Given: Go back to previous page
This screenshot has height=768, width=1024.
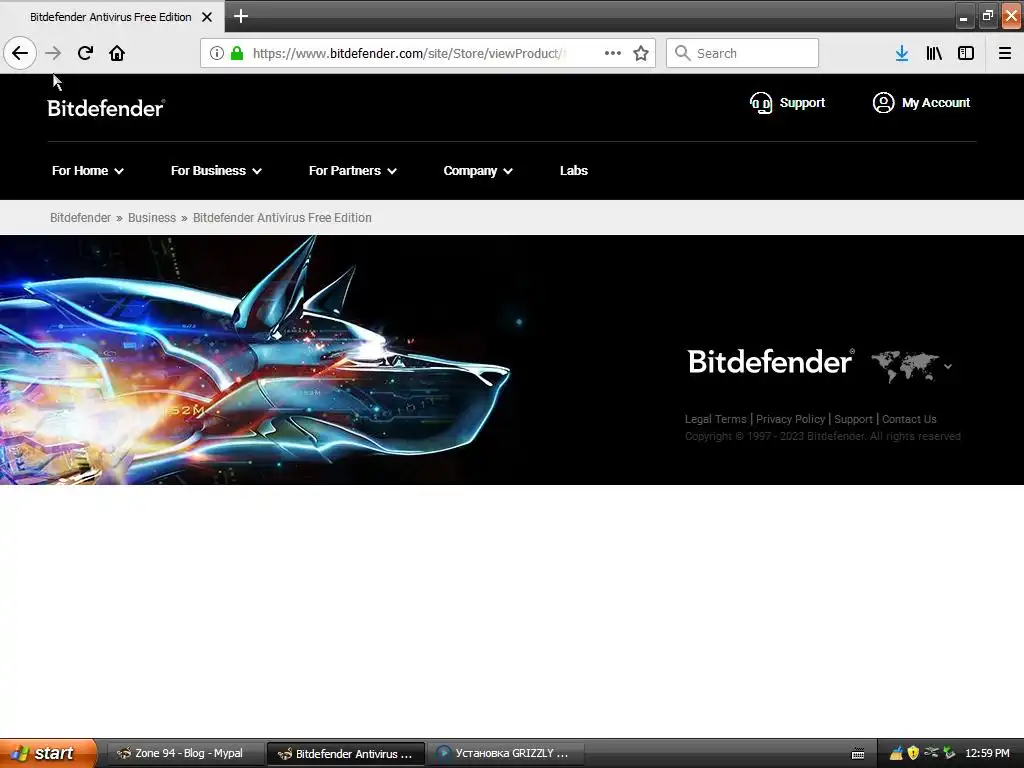Looking at the screenshot, I should (20, 53).
